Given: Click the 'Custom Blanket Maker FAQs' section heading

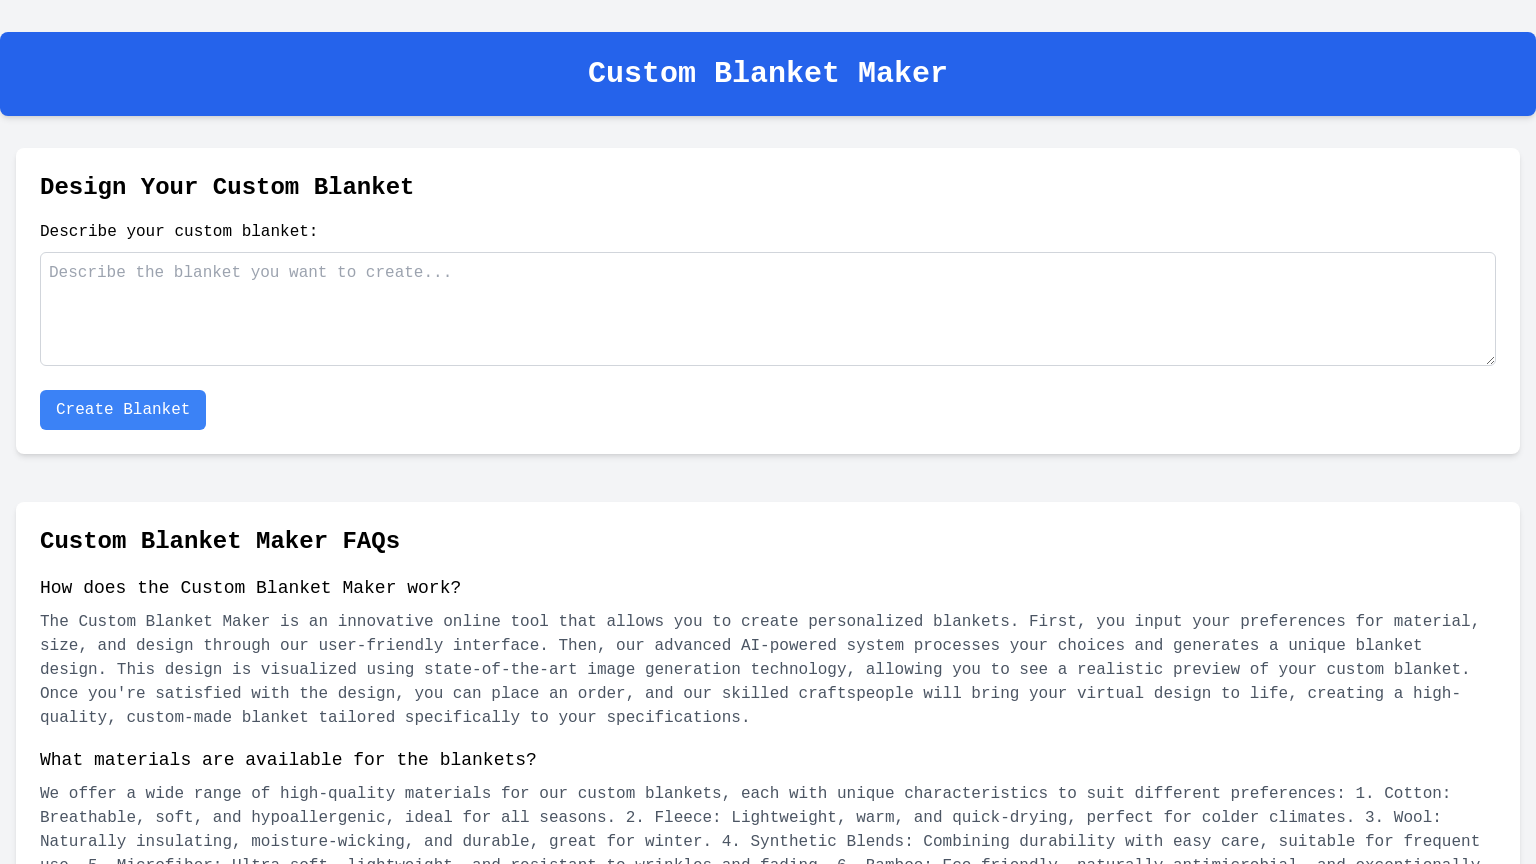Looking at the screenshot, I should pos(219,541).
